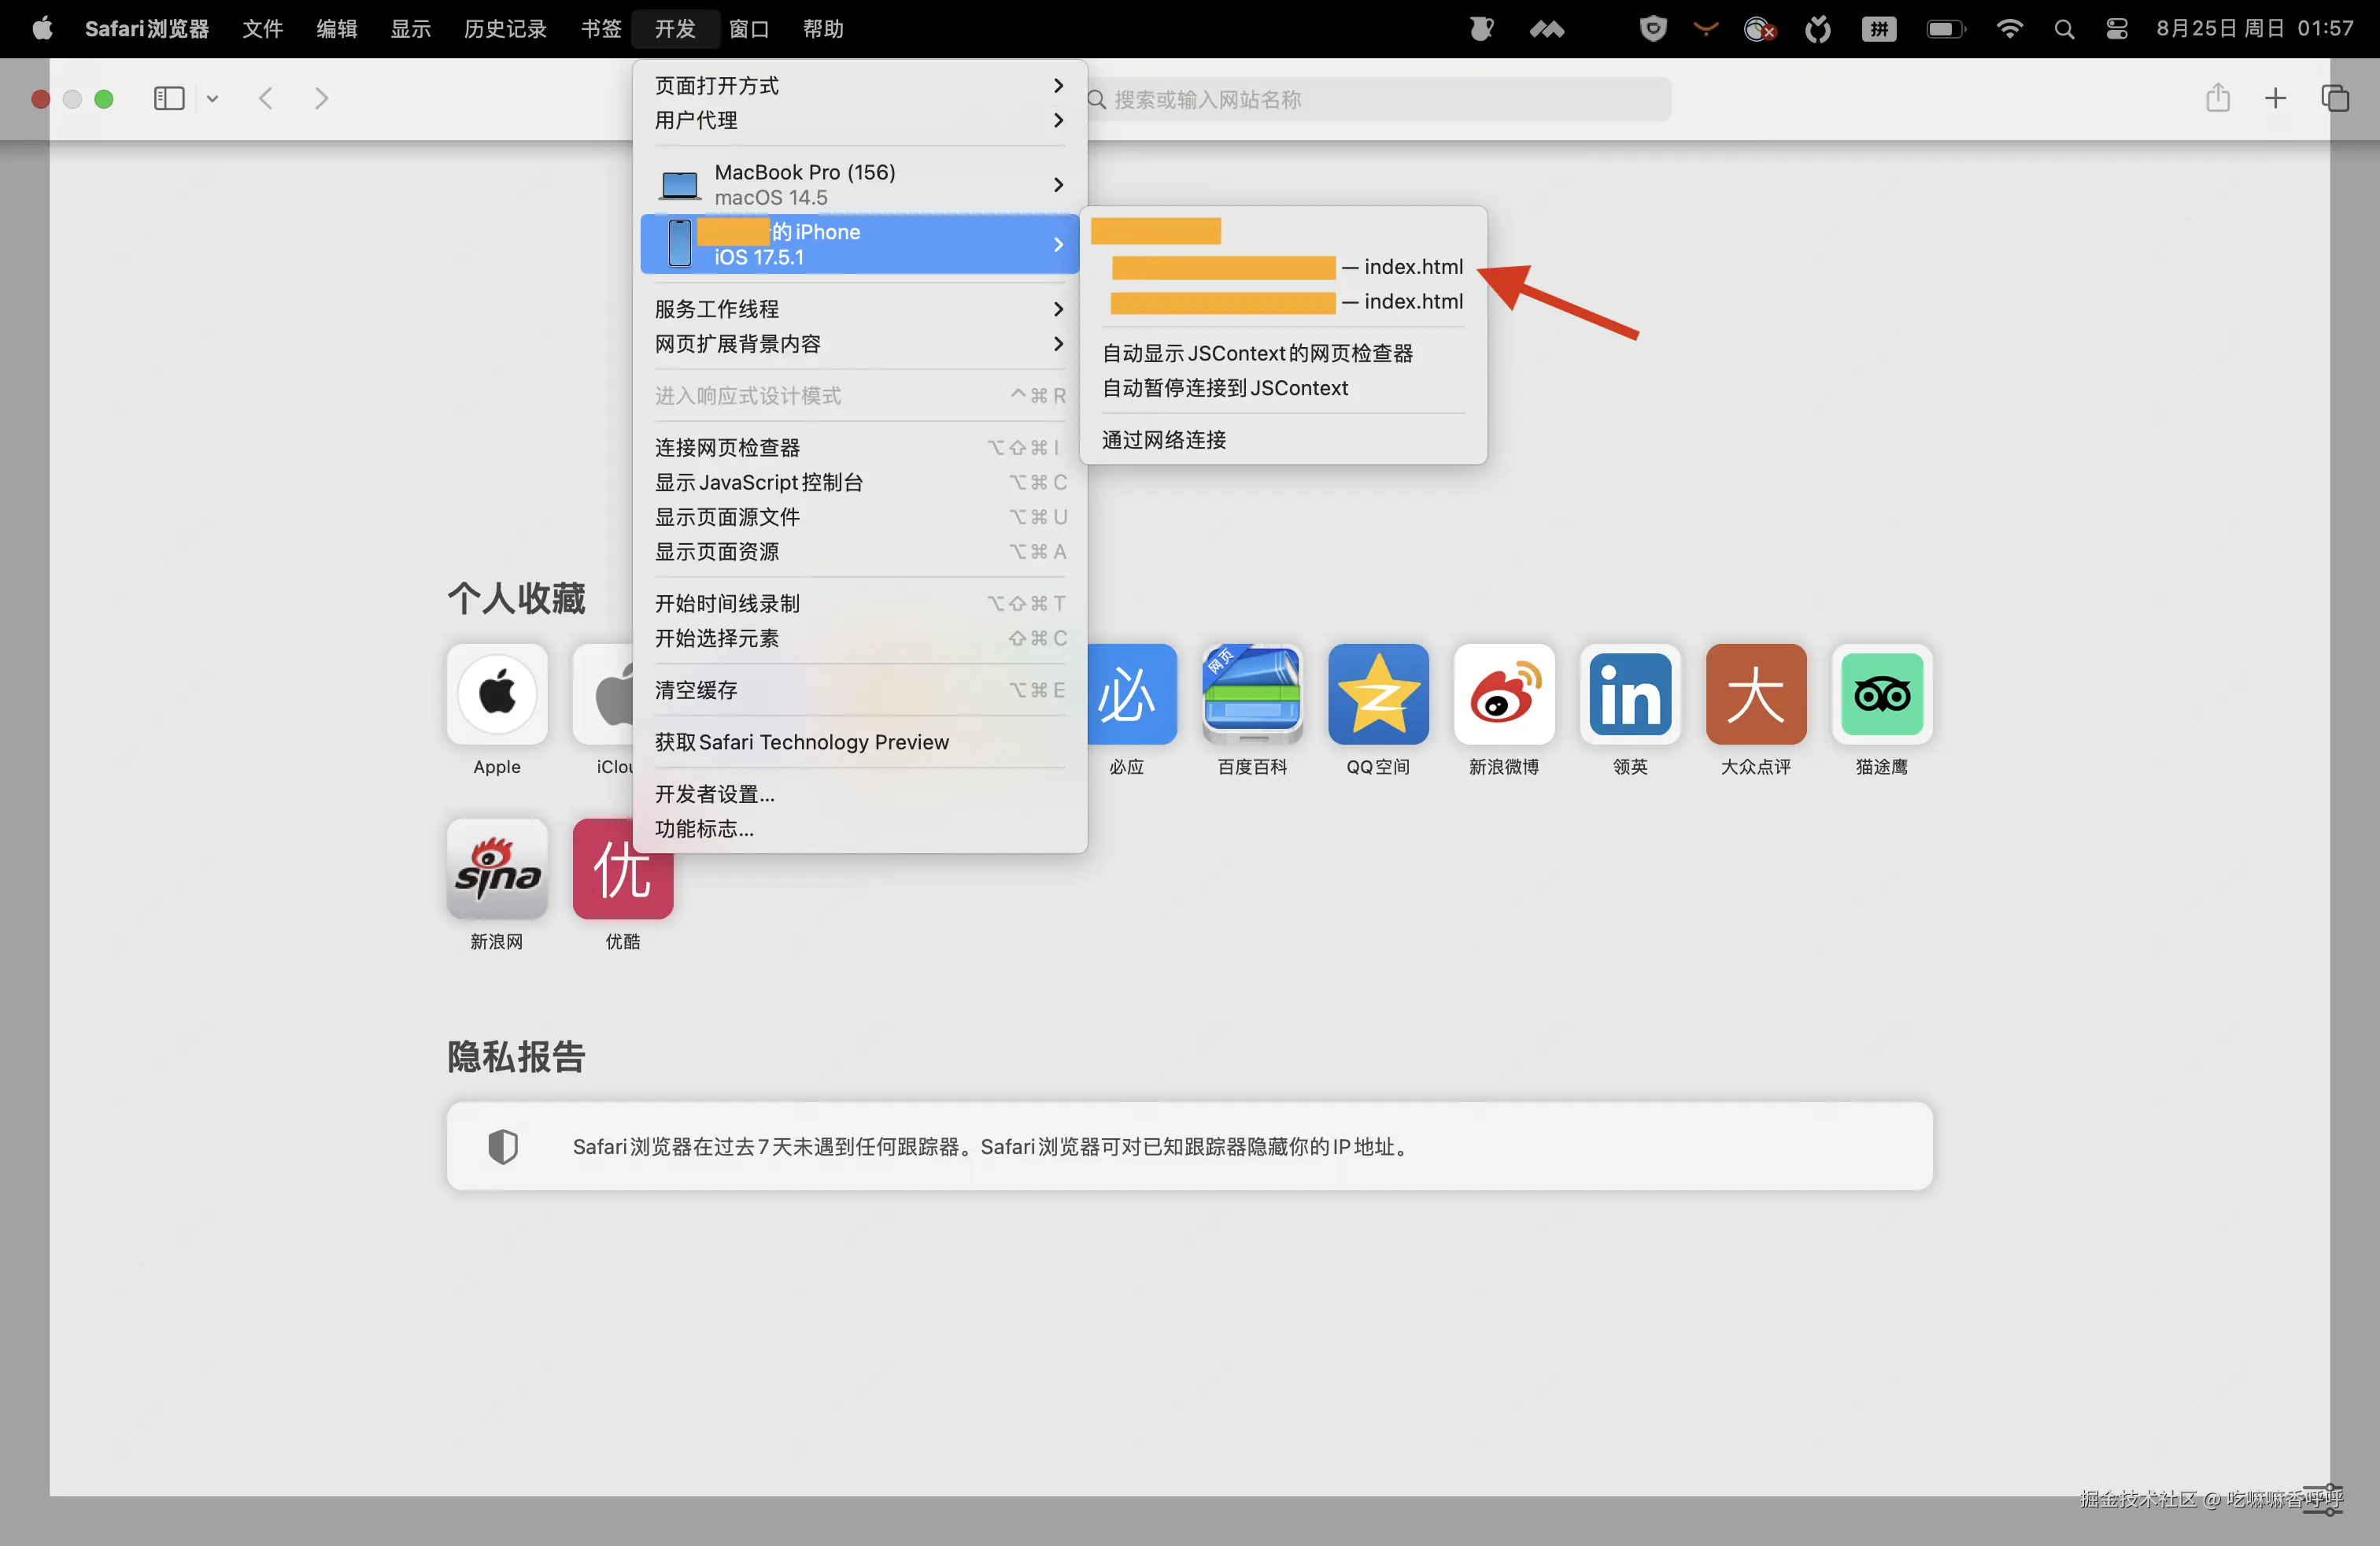Click the forward navigation arrow

(x=320, y=98)
